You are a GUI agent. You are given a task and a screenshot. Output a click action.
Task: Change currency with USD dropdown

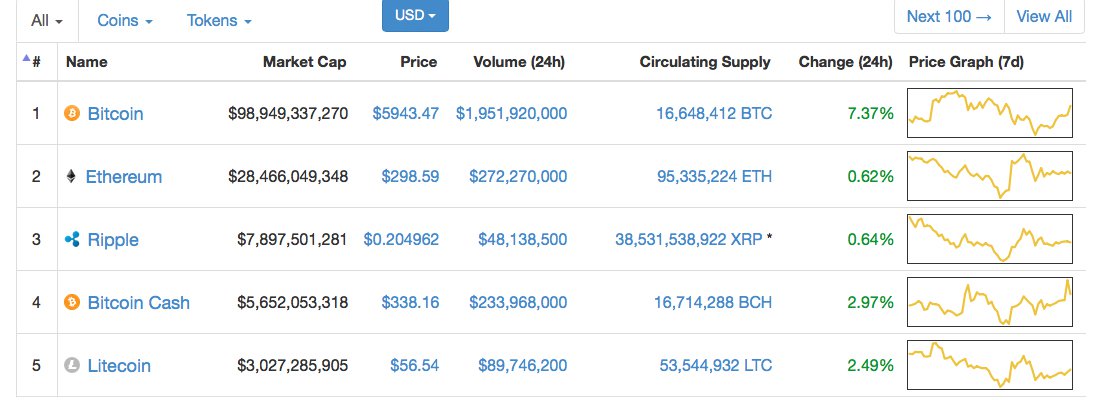pyautogui.click(x=415, y=16)
